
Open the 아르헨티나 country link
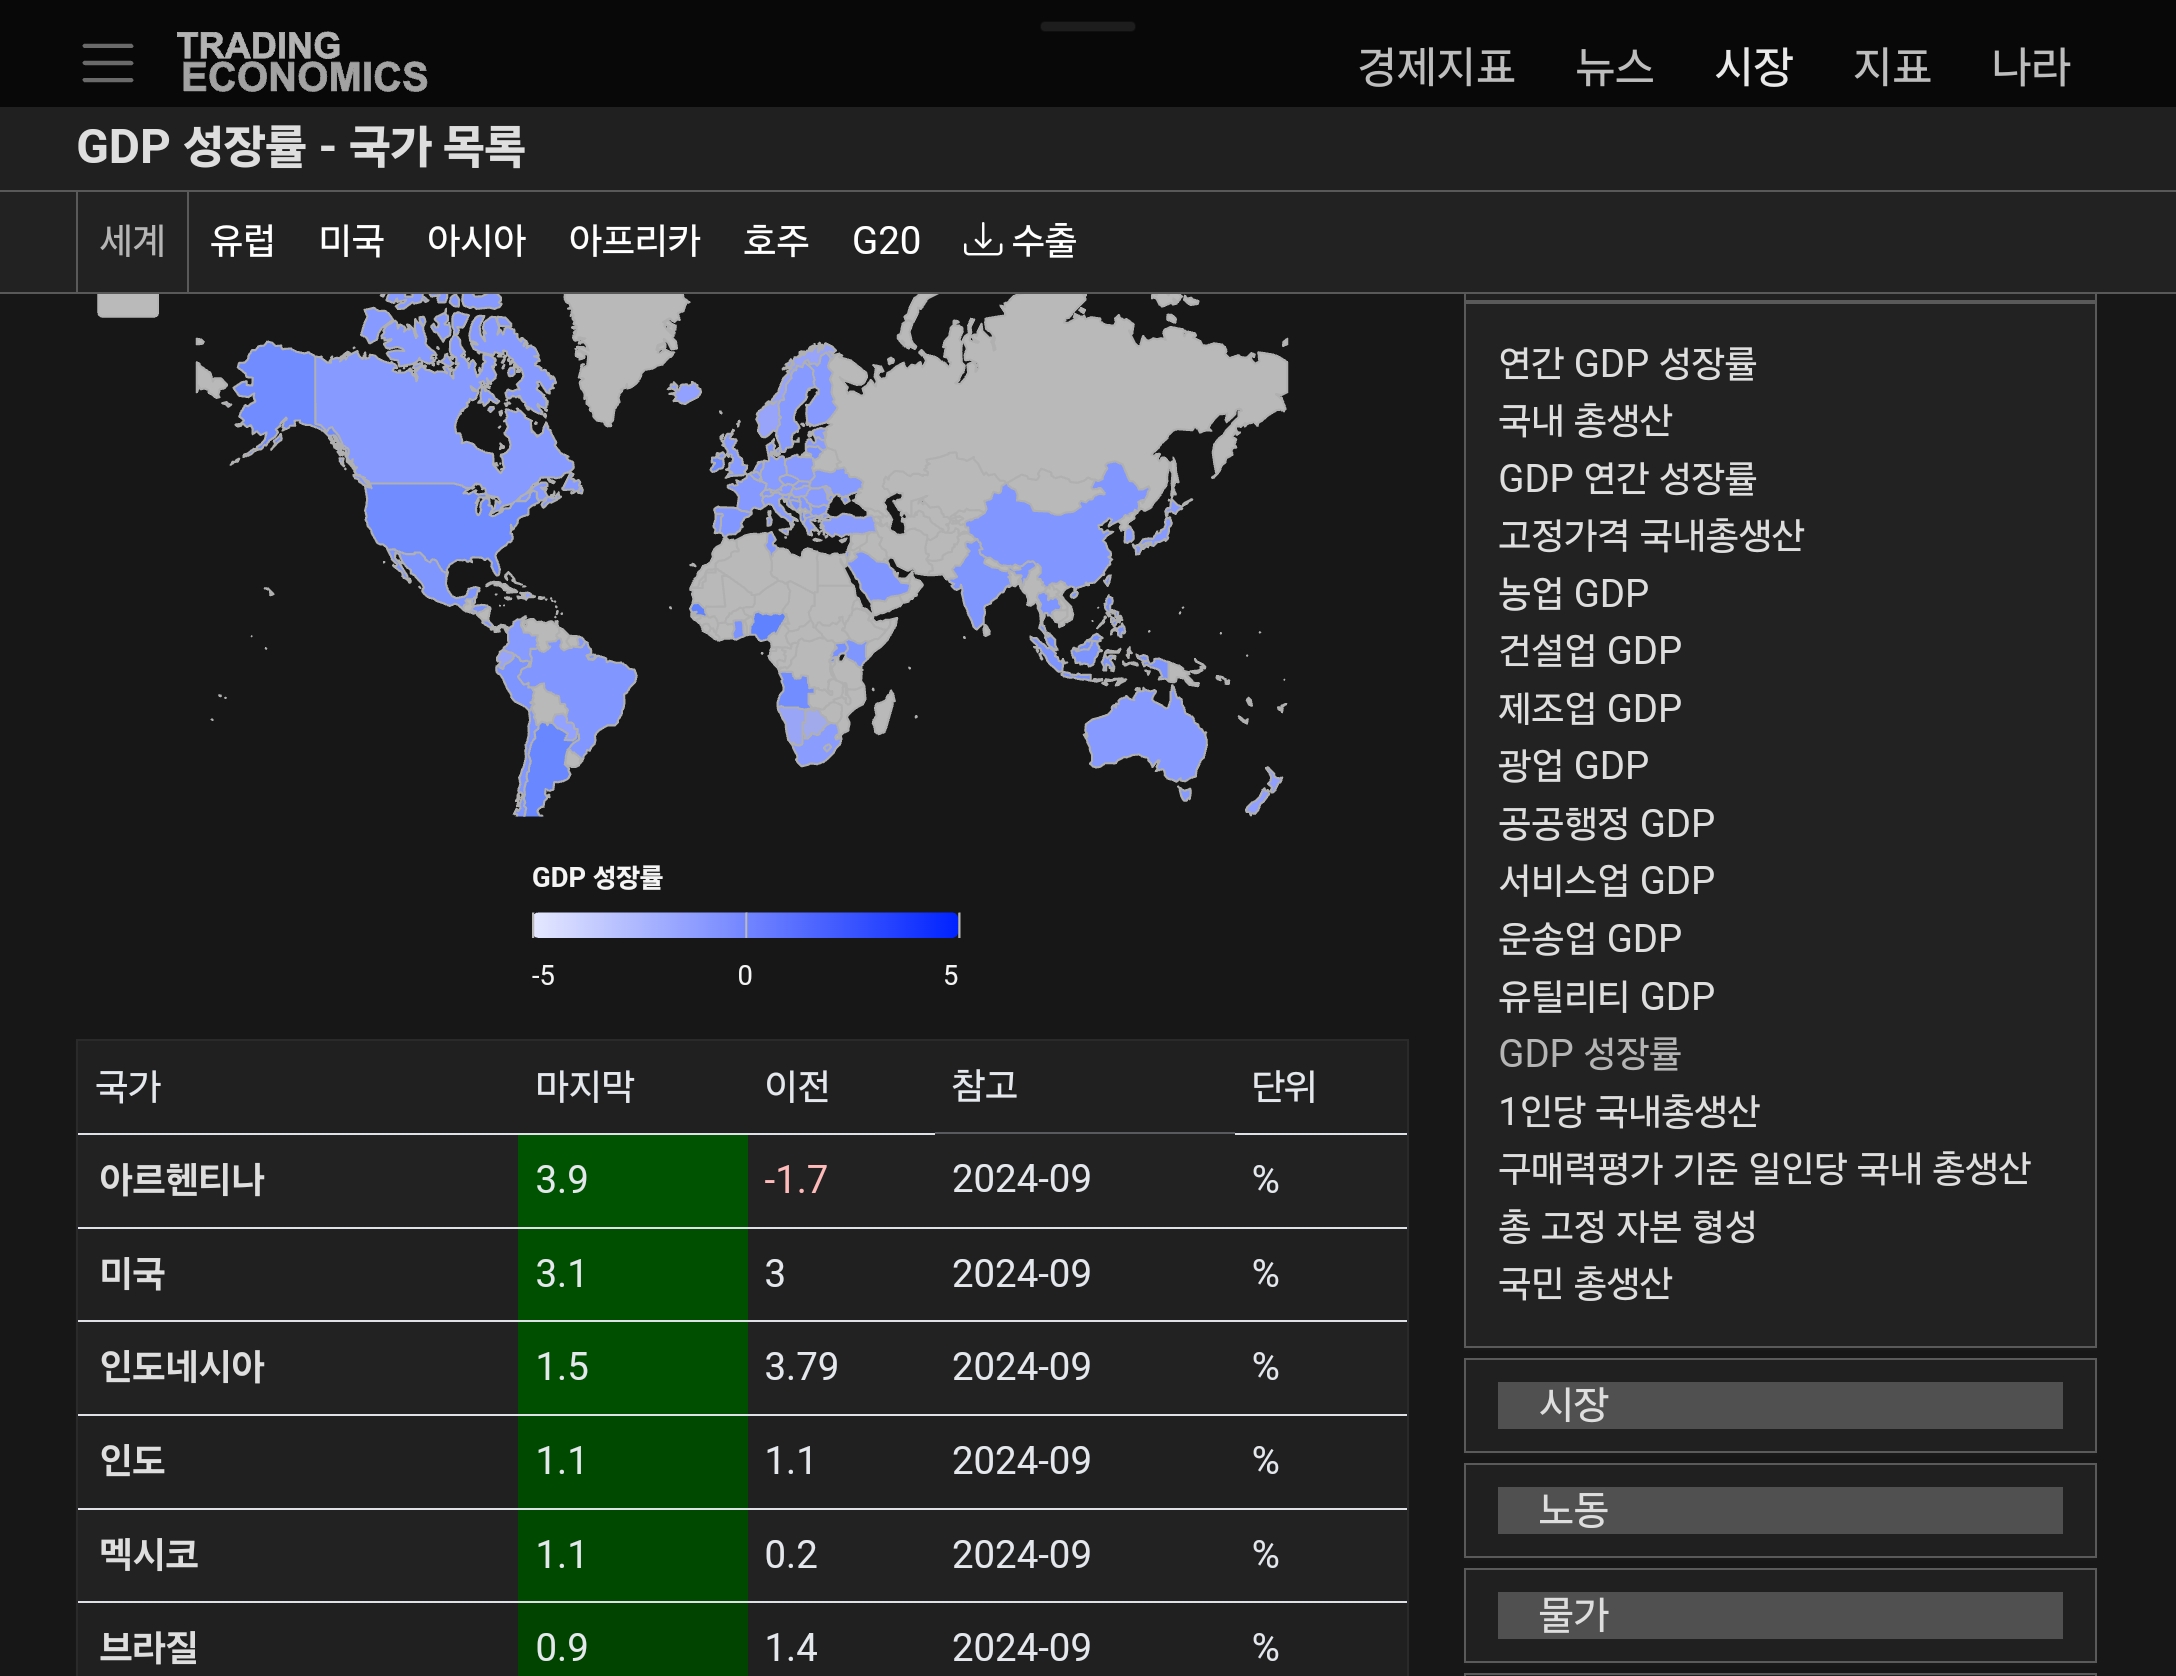(182, 1180)
